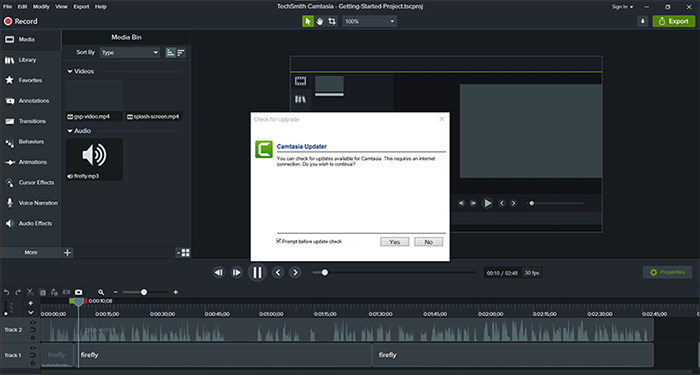Open the Animations panel
700x375 pixels.
click(30, 162)
